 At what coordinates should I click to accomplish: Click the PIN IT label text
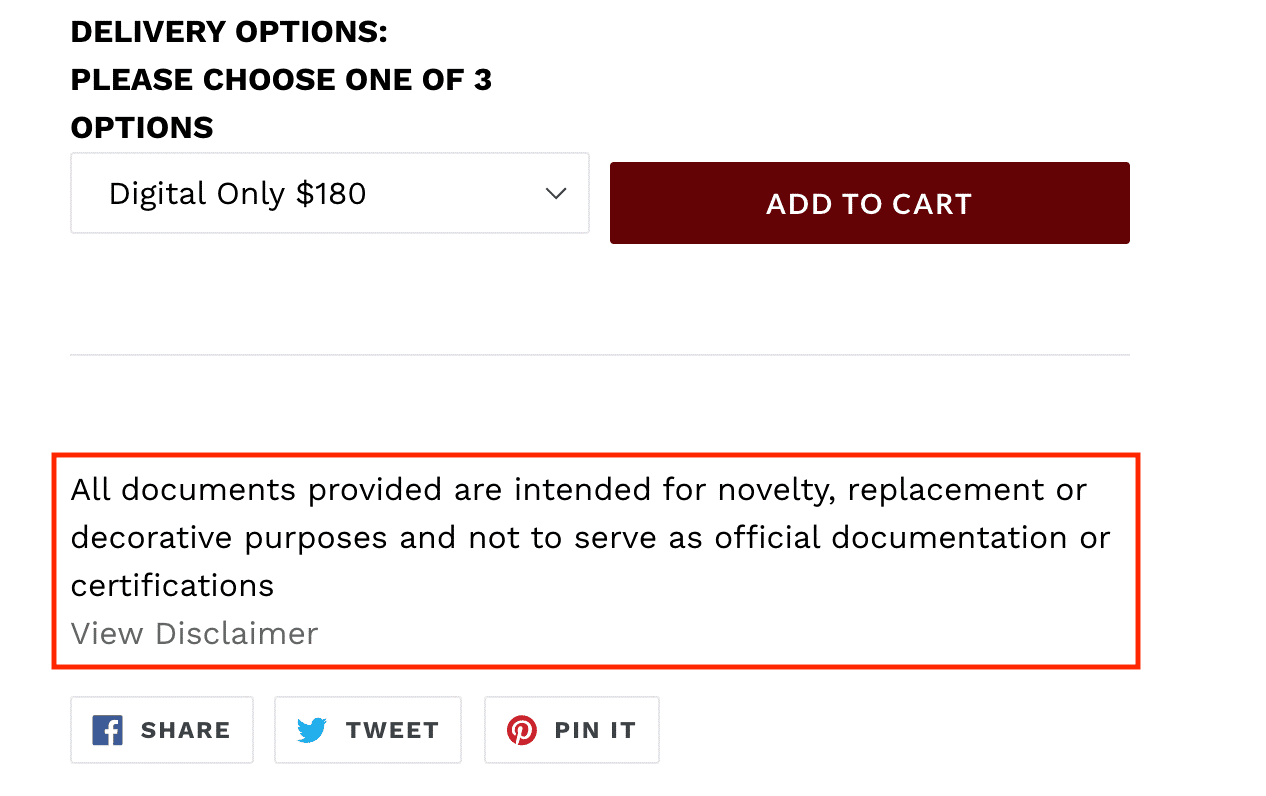pyautogui.click(x=596, y=730)
